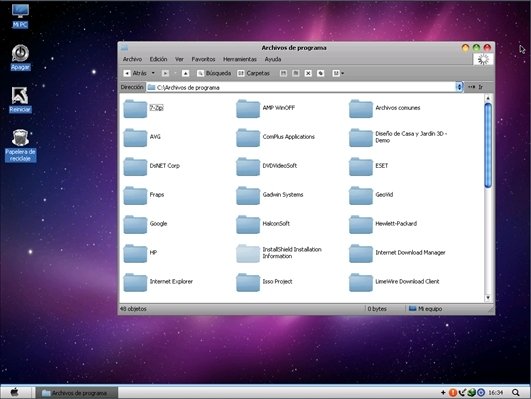The width and height of the screenshot is (531, 399).
Task: Click the Mi equipo status bar entry
Action: 425,309
